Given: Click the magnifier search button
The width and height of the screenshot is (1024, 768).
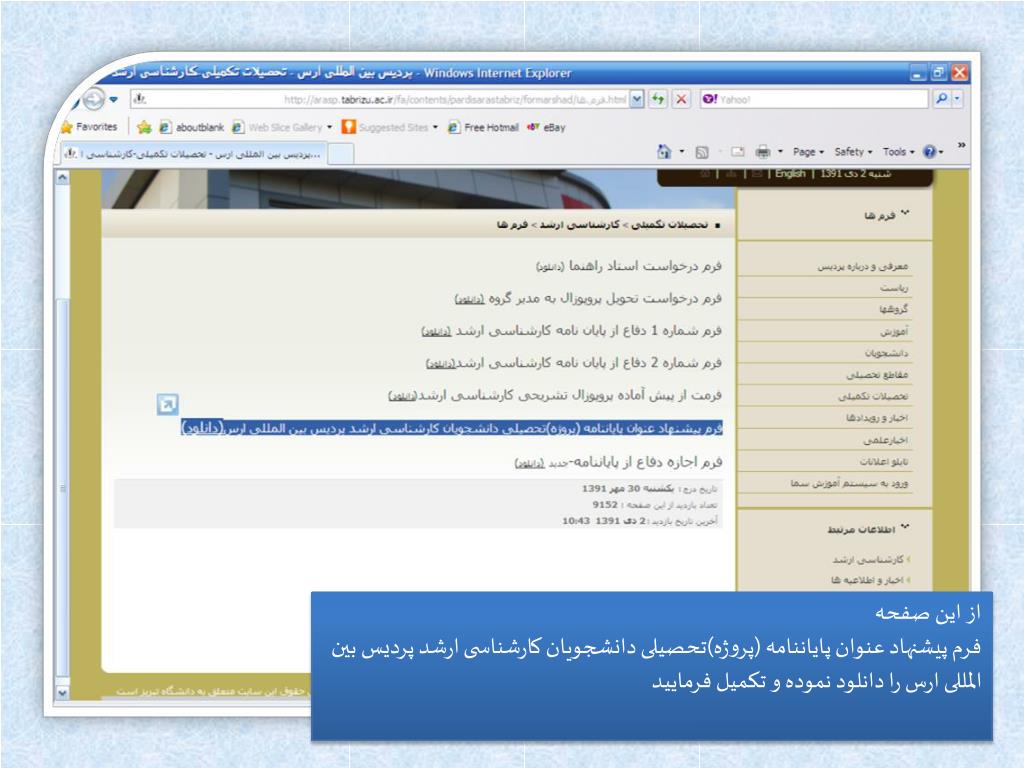Looking at the screenshot, I should tap(941, 99).
